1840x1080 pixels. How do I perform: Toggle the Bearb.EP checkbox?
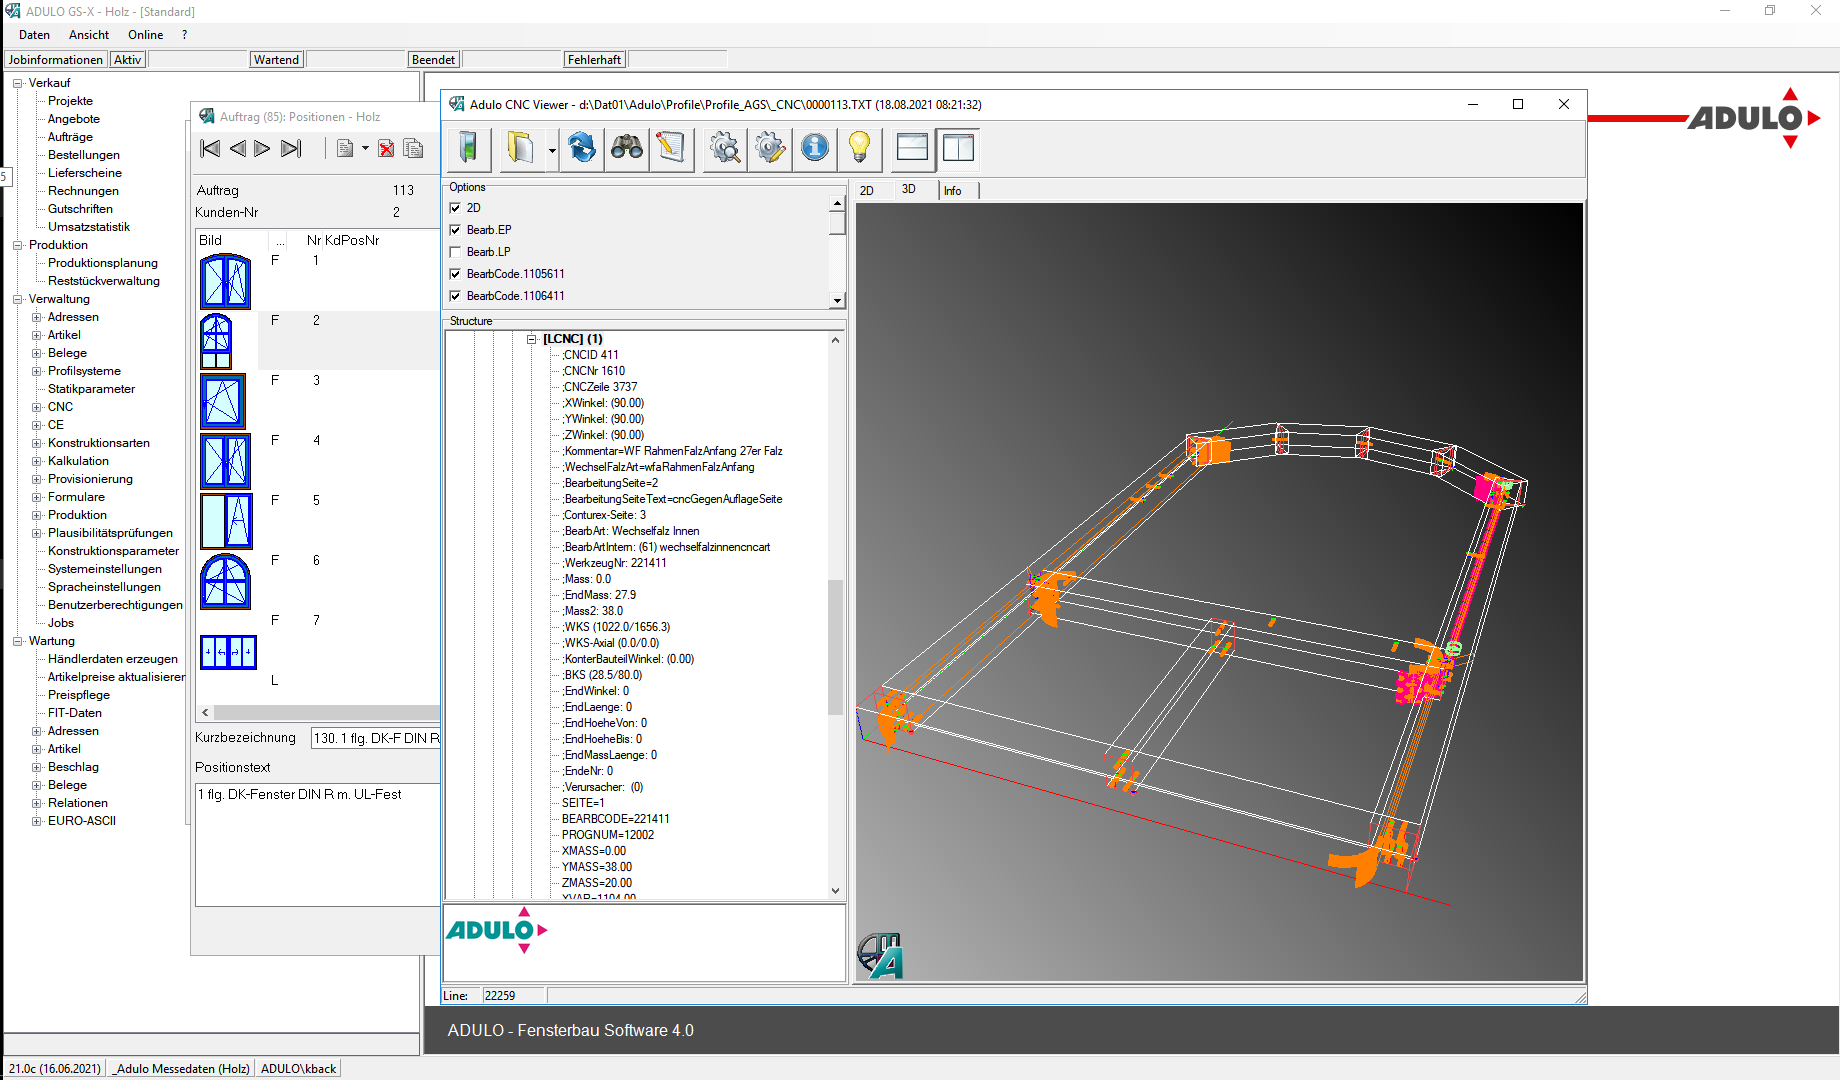coord(455,230)
